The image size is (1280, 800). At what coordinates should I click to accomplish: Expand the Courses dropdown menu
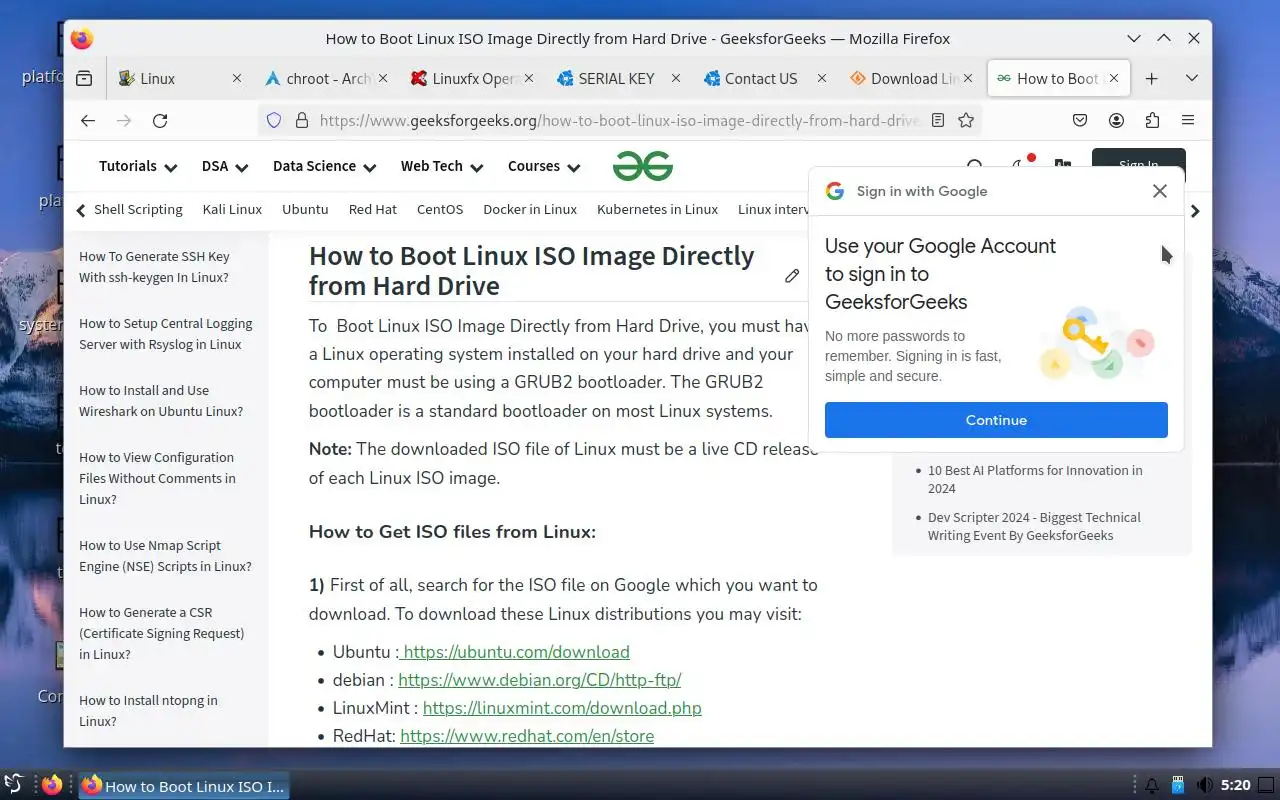coord(544,166)
